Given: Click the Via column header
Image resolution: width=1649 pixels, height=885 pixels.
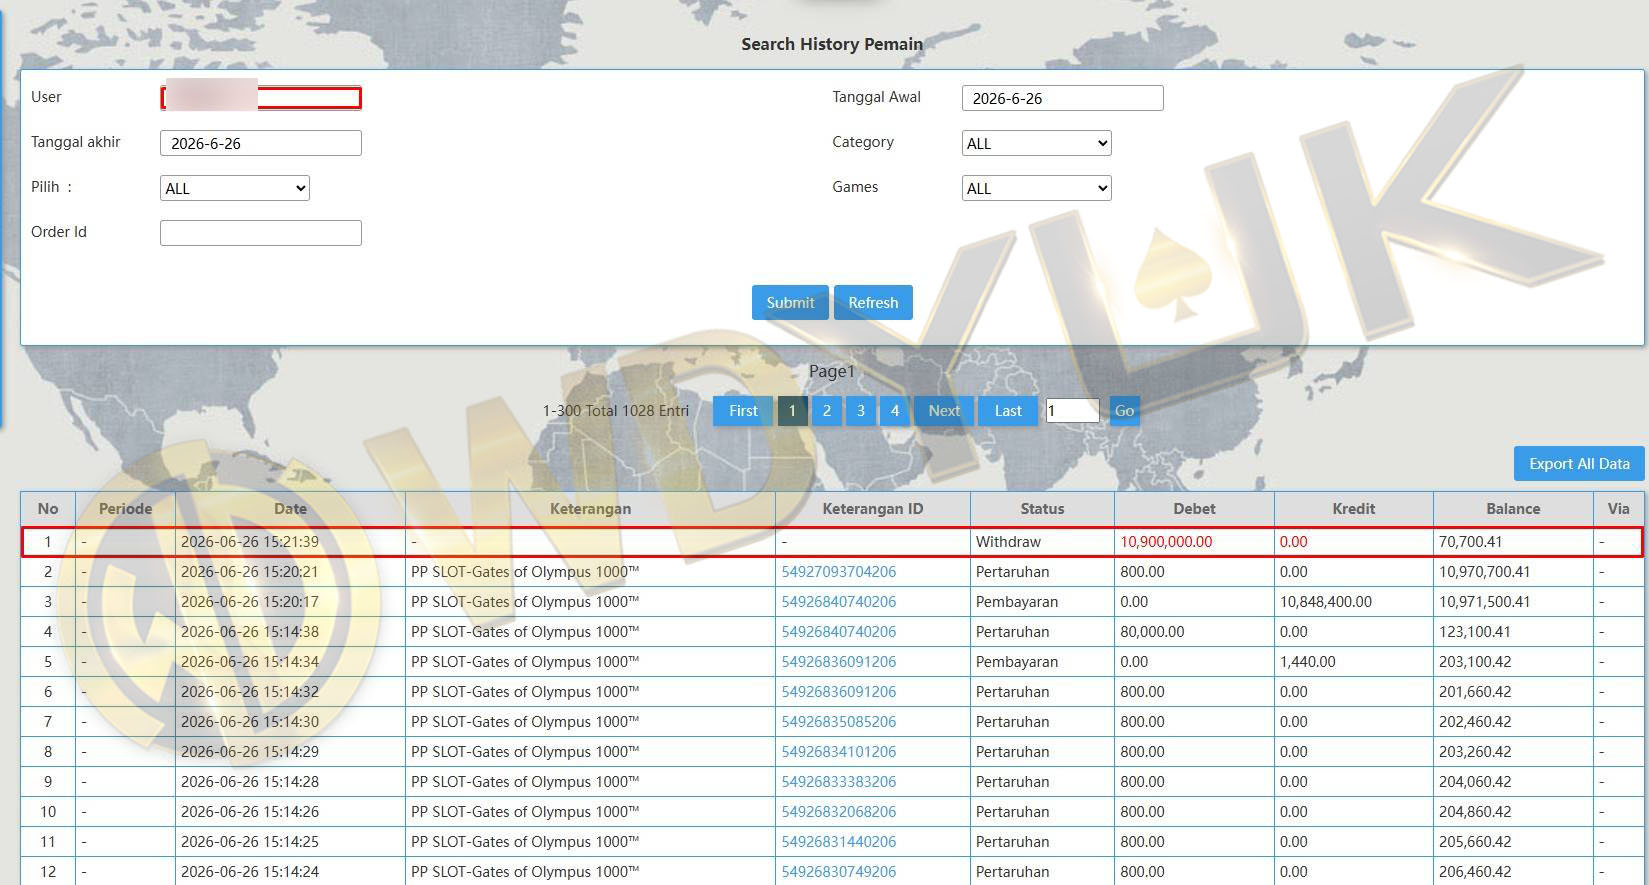Looking at the screenshot, I should 1618,509.
